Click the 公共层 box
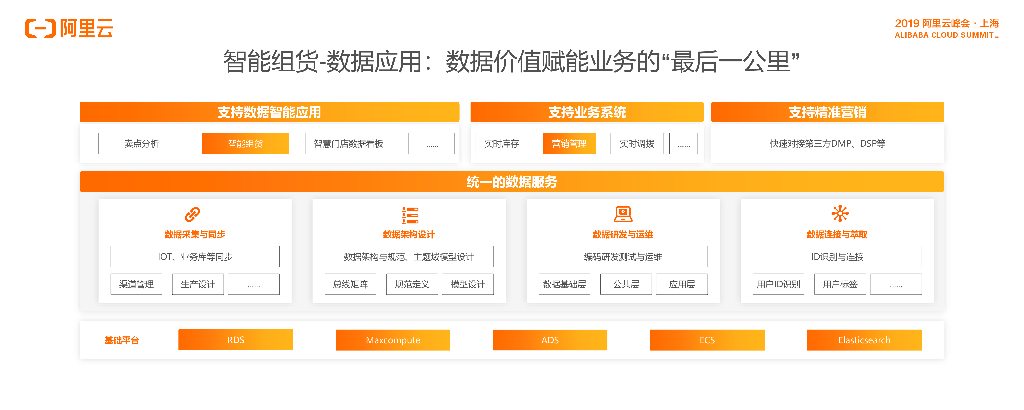This screenshot has height=410, width=1024. [x=626, y=284]
